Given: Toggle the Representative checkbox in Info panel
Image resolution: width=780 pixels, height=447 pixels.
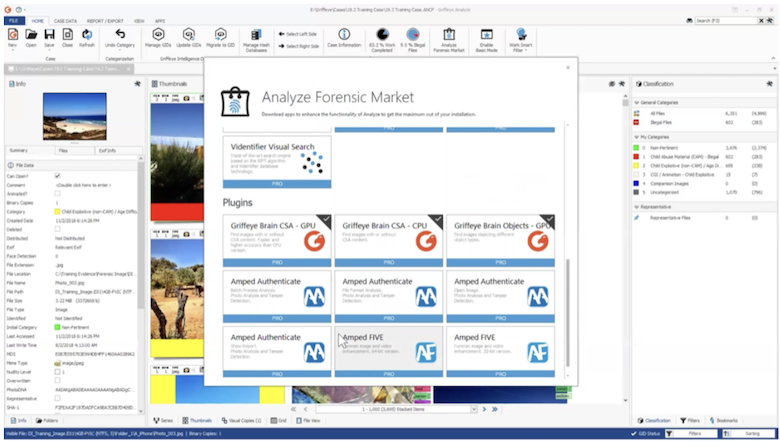Looking at the screenshot, I should pos(57,398).
